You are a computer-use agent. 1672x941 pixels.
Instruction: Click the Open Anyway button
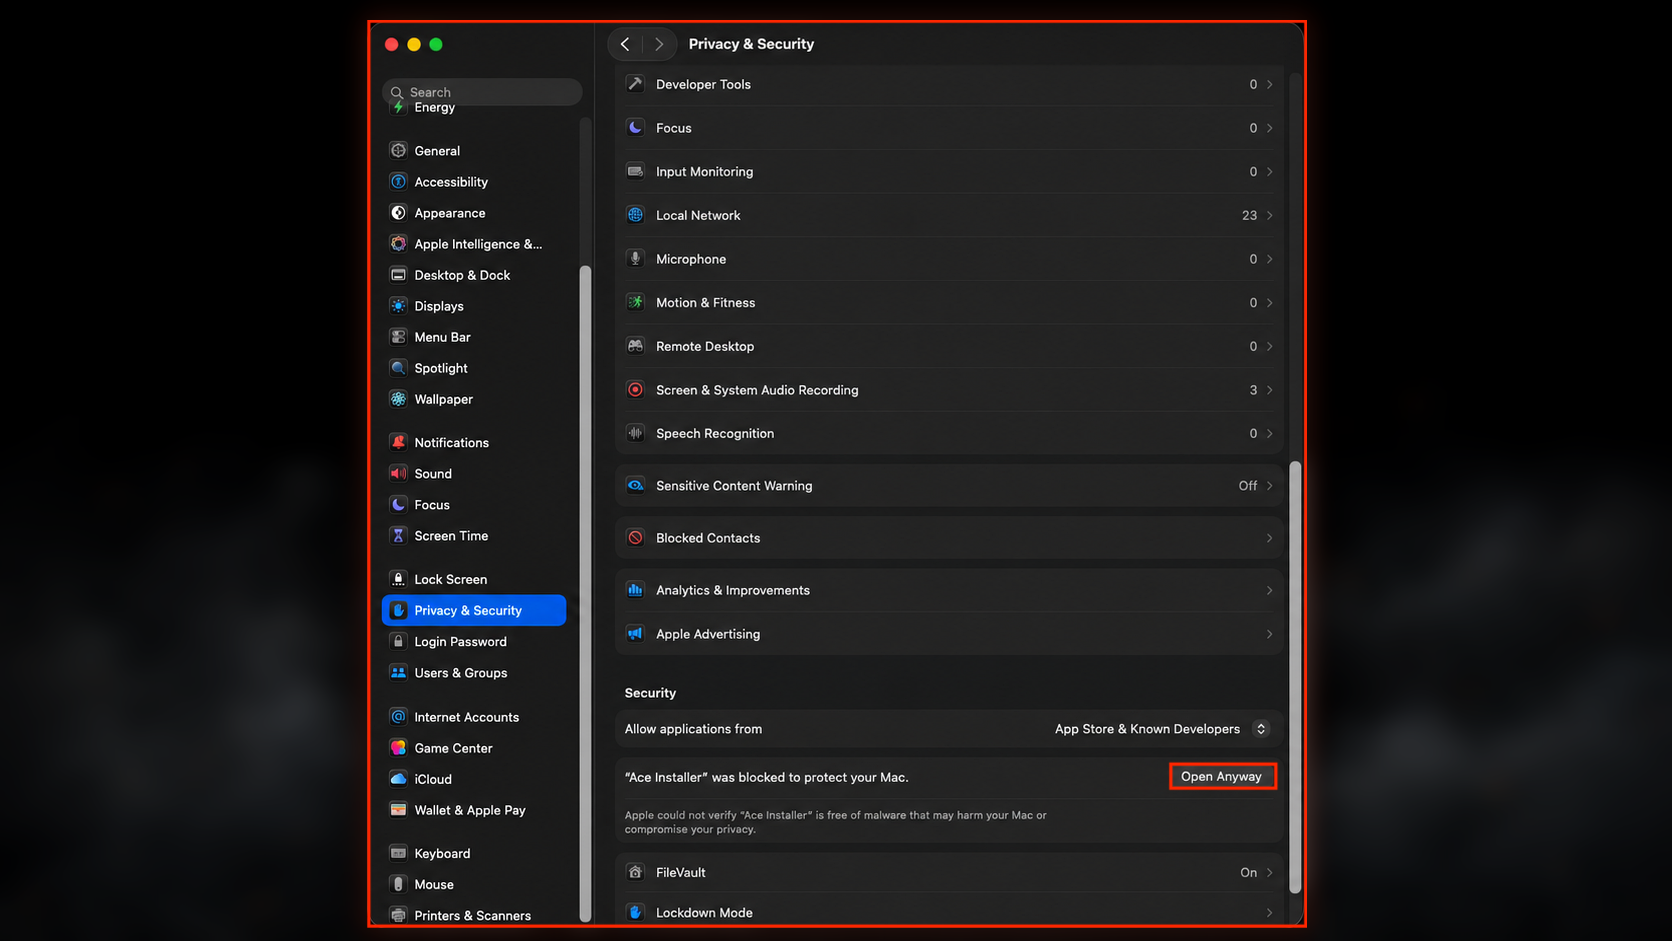(x=1222, y=776)
